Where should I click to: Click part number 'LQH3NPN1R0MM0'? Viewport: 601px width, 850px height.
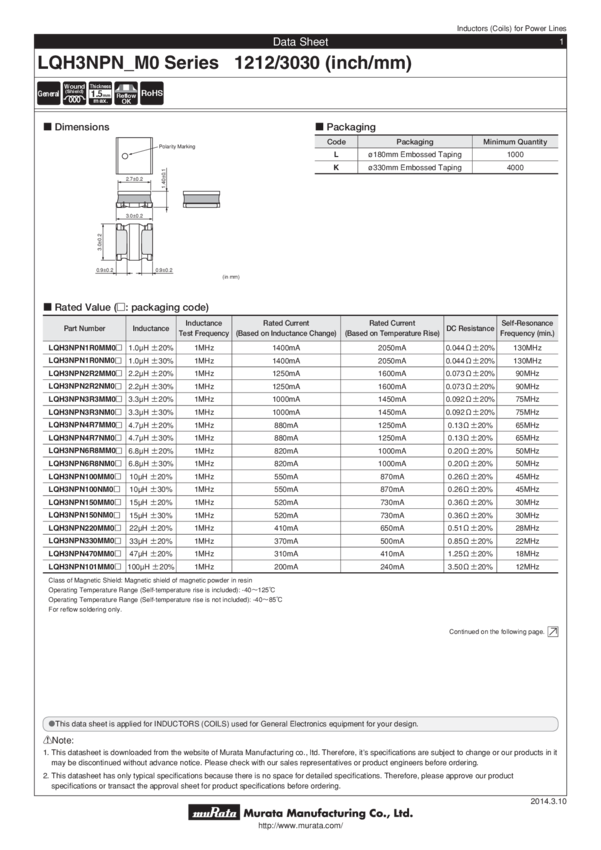coord(85,348)
